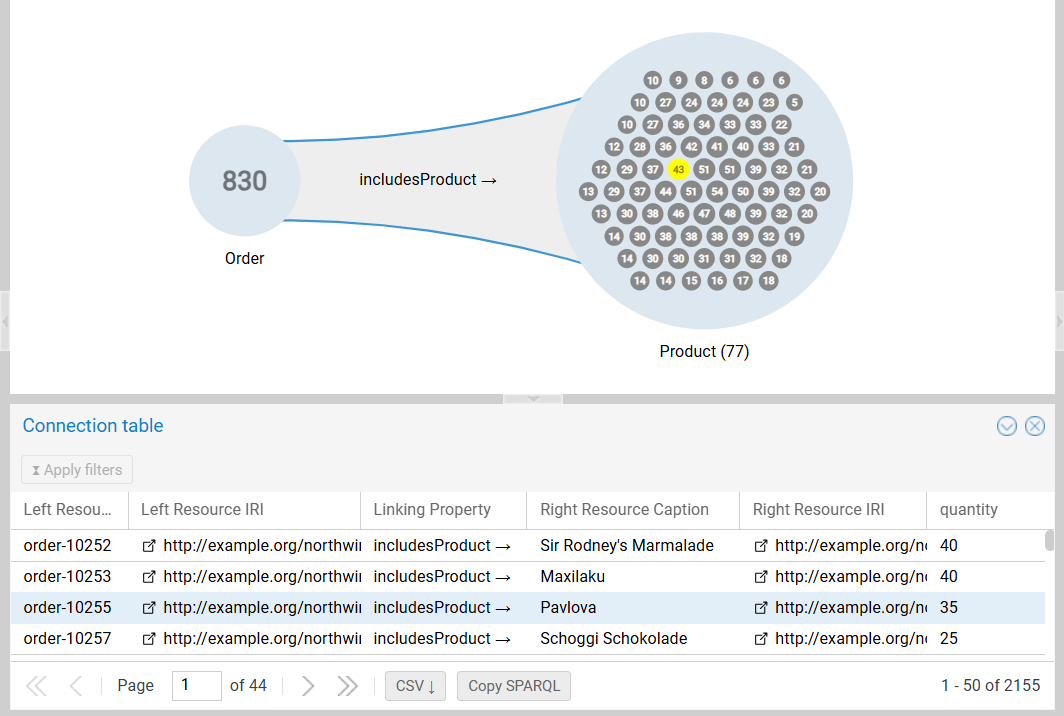Expand the left side panel handle
The height and width of the screenshot is (716, 1064).
pos(5,321)
